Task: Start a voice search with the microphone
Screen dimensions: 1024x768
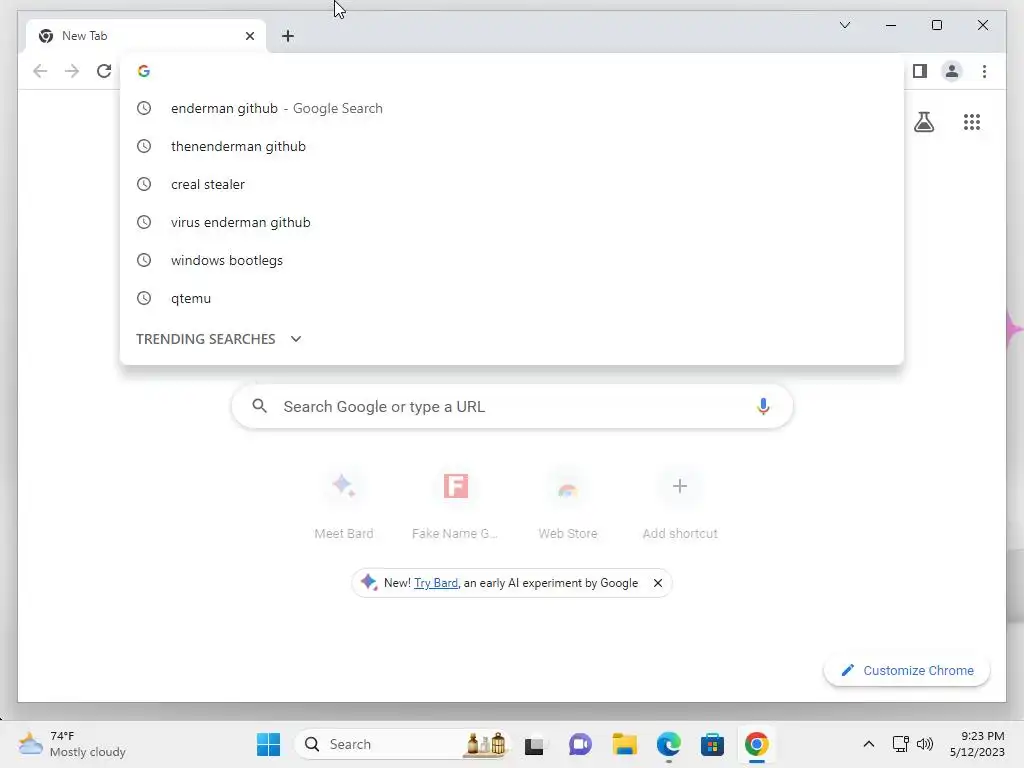Action: pyautogui.click(x=763, y=406)
